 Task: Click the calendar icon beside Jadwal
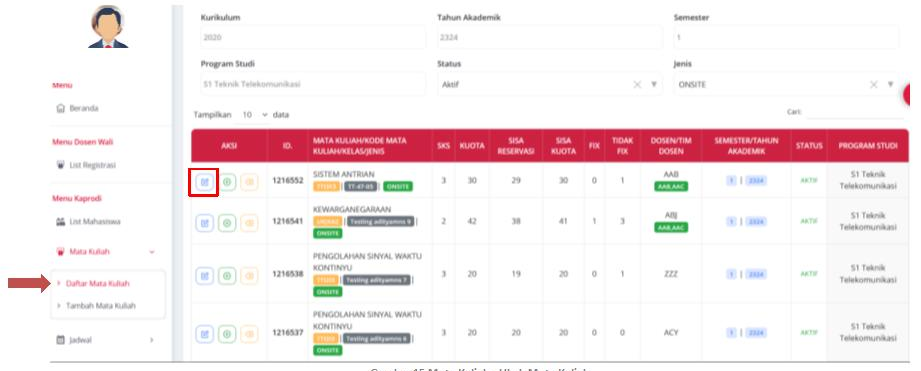tap(60, 340)
